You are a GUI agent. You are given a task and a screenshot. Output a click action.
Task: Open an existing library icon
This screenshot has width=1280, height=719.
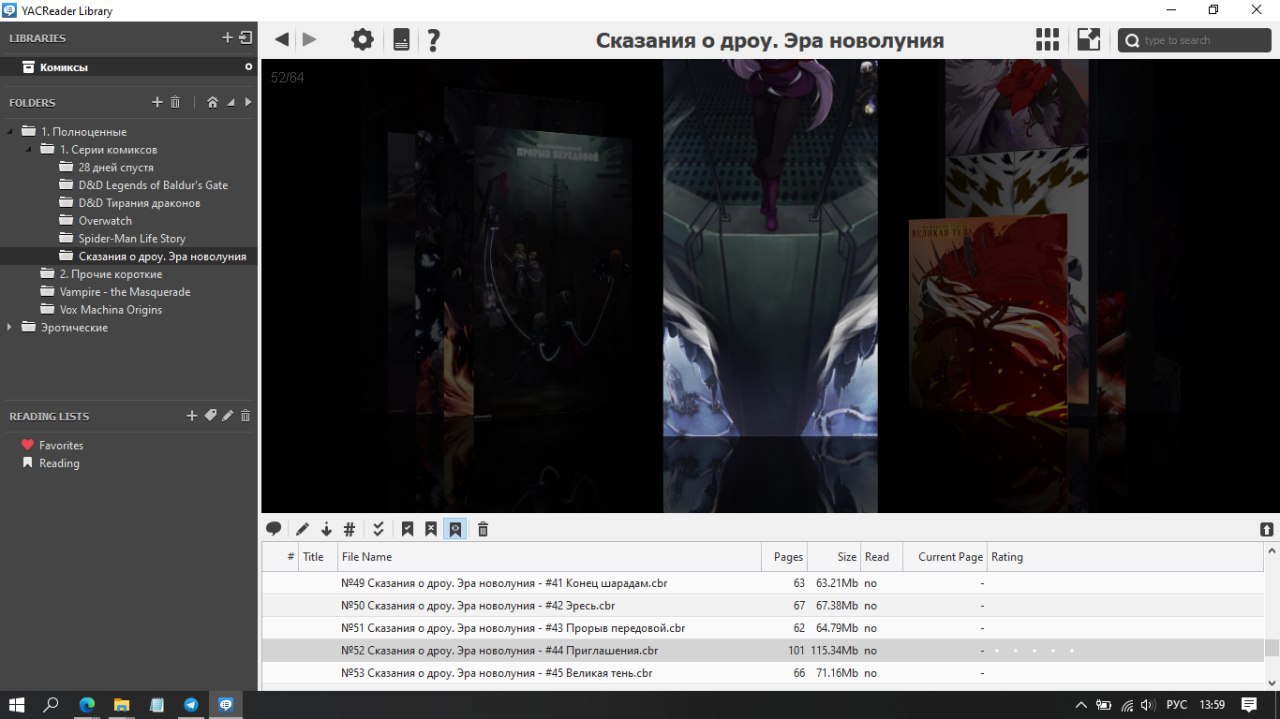246,38
